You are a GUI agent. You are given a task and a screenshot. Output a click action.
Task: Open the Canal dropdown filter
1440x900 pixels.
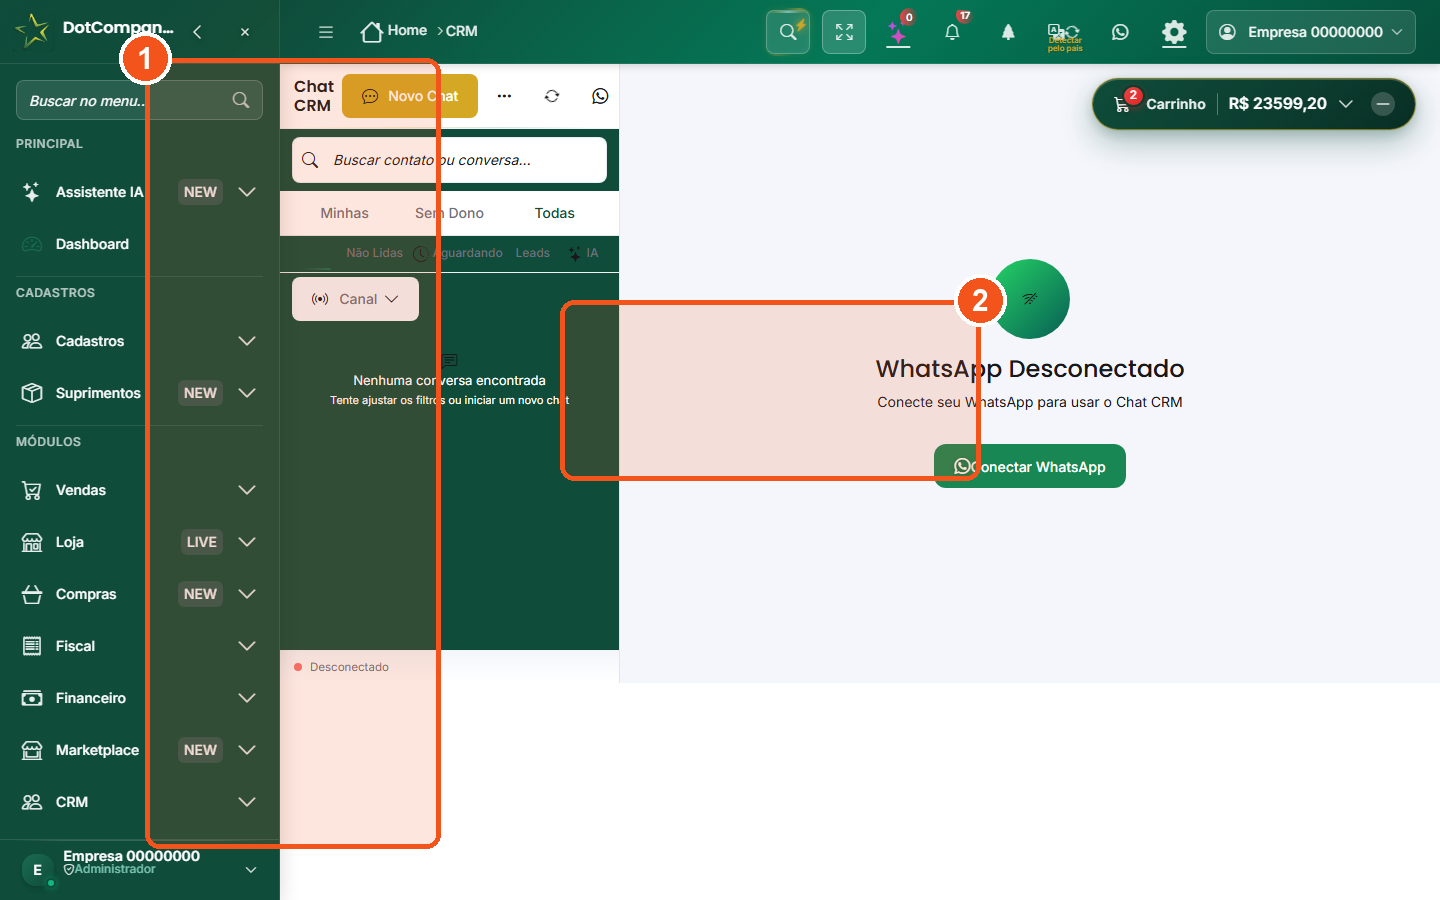[355, 299]
